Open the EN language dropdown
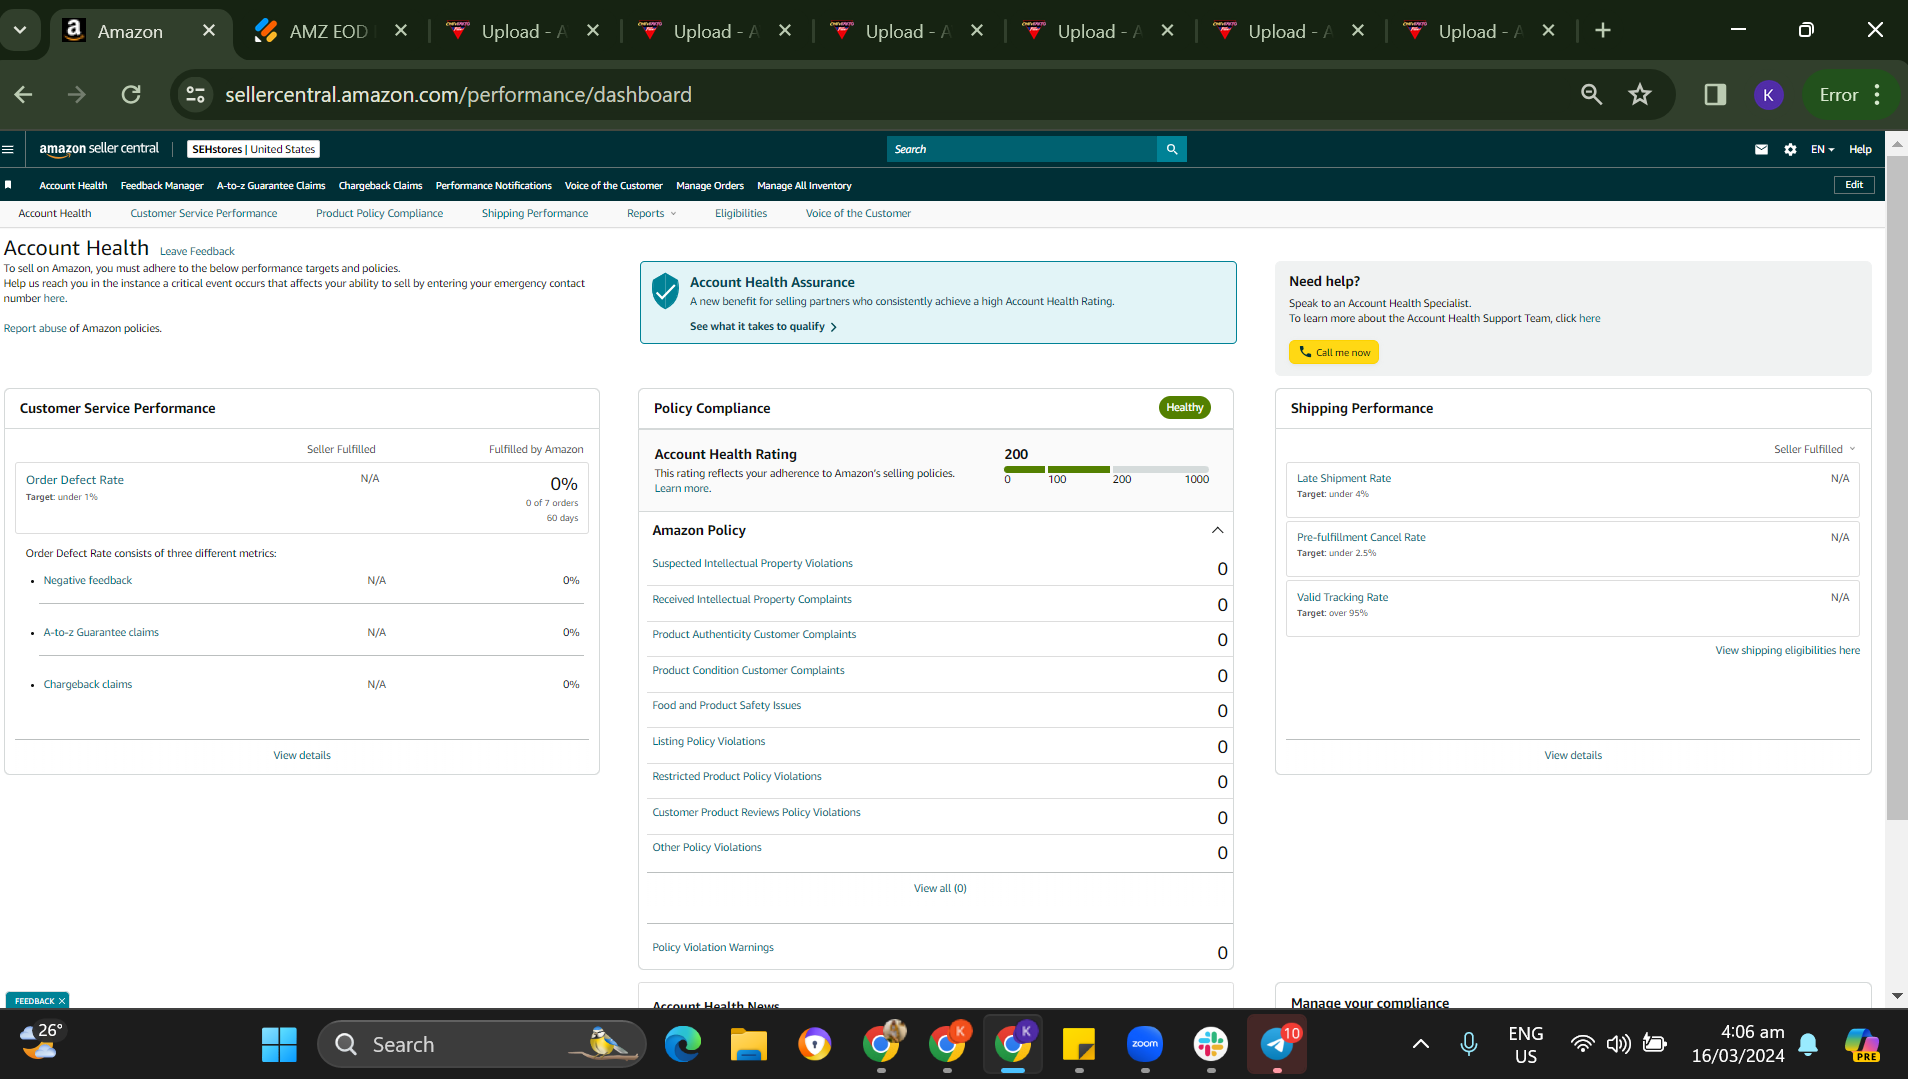 tap(1822, 149)
